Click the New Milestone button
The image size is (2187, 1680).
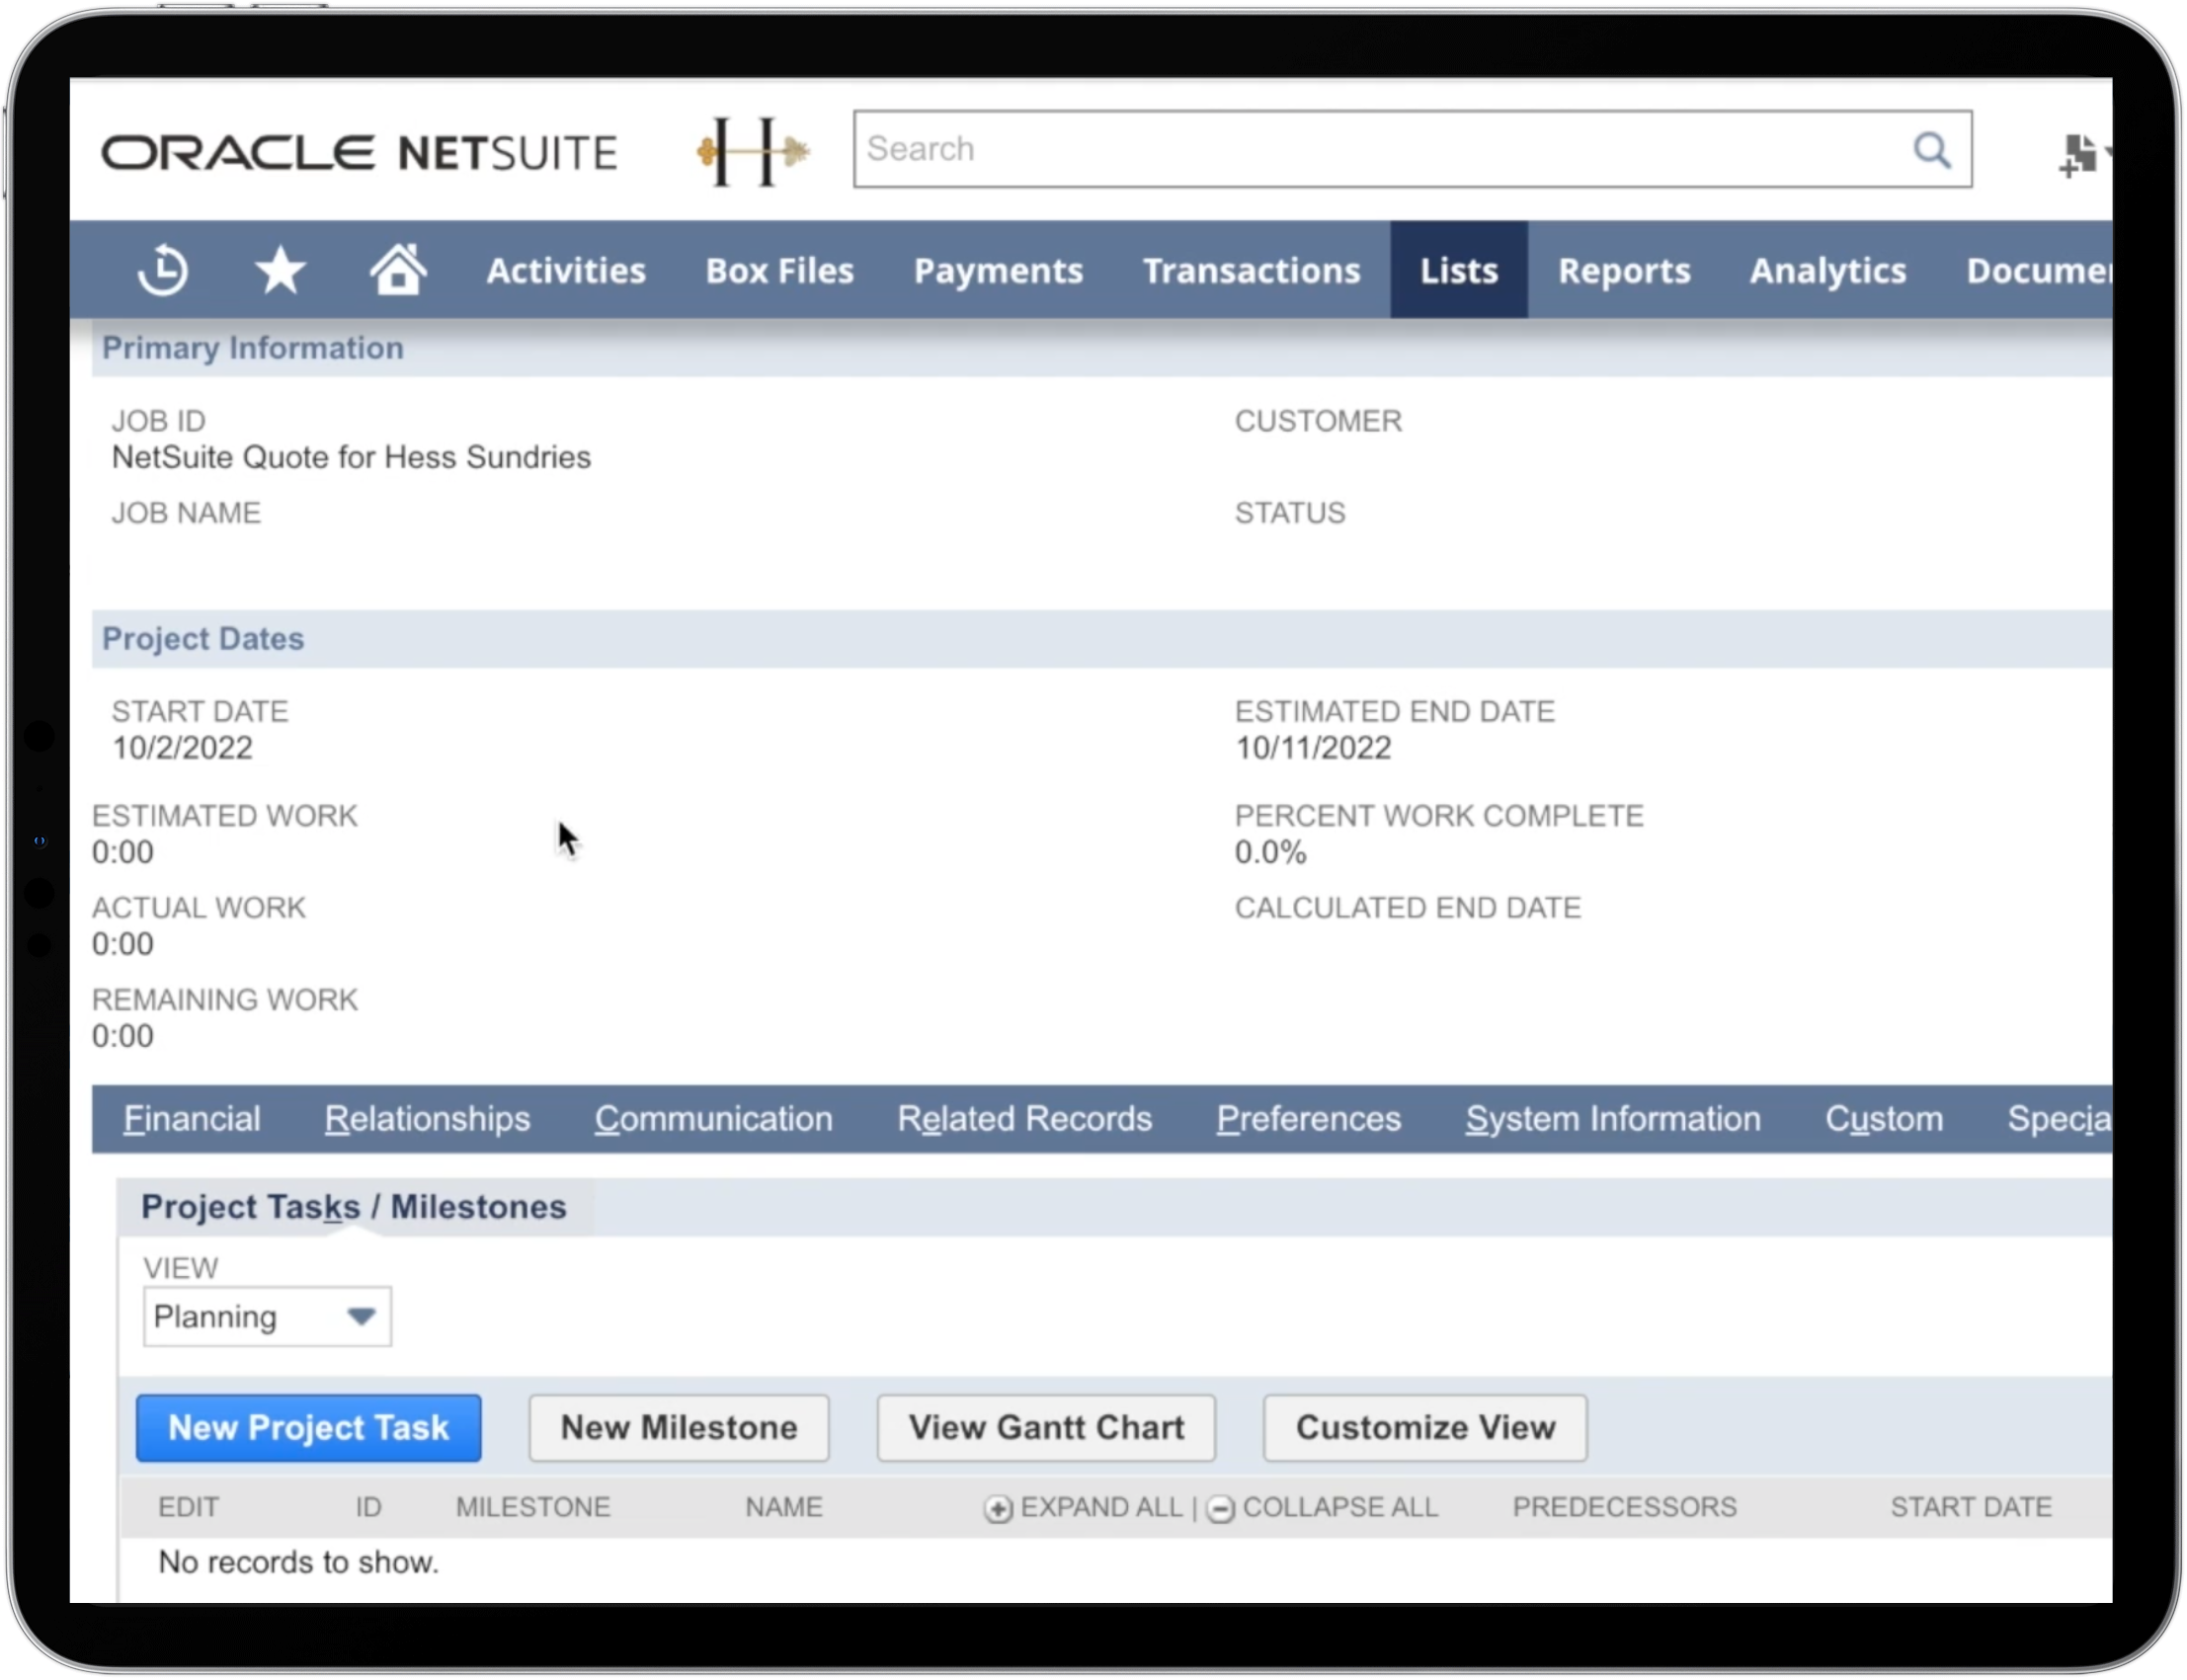tap(678, 1427)
